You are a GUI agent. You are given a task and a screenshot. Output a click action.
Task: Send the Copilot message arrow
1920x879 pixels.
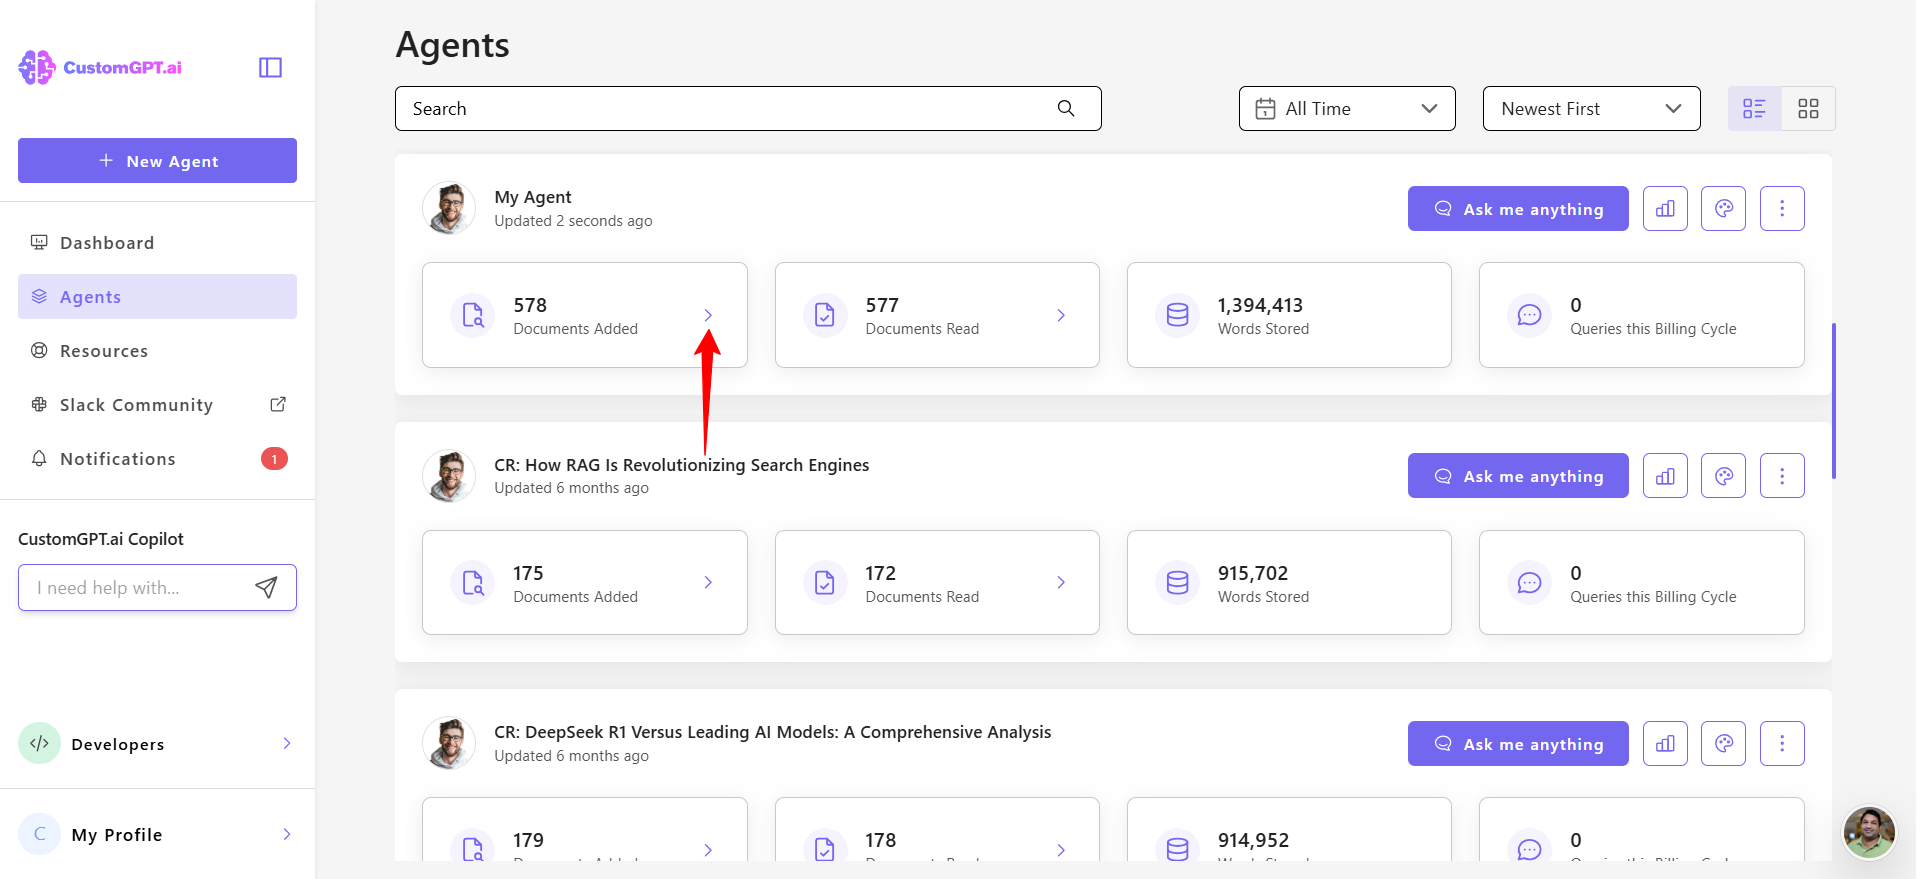266,587
